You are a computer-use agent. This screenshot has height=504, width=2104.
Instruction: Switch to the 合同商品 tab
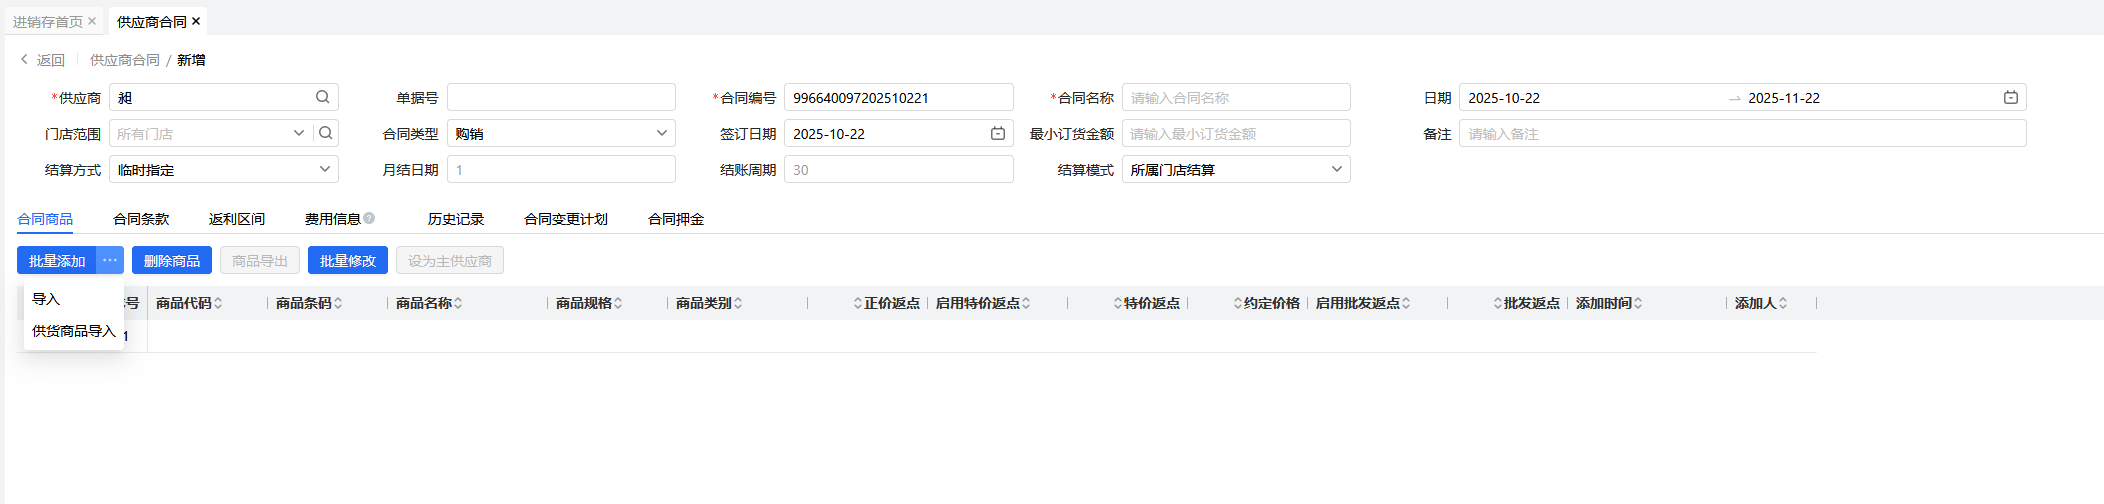tap(45, 219)
